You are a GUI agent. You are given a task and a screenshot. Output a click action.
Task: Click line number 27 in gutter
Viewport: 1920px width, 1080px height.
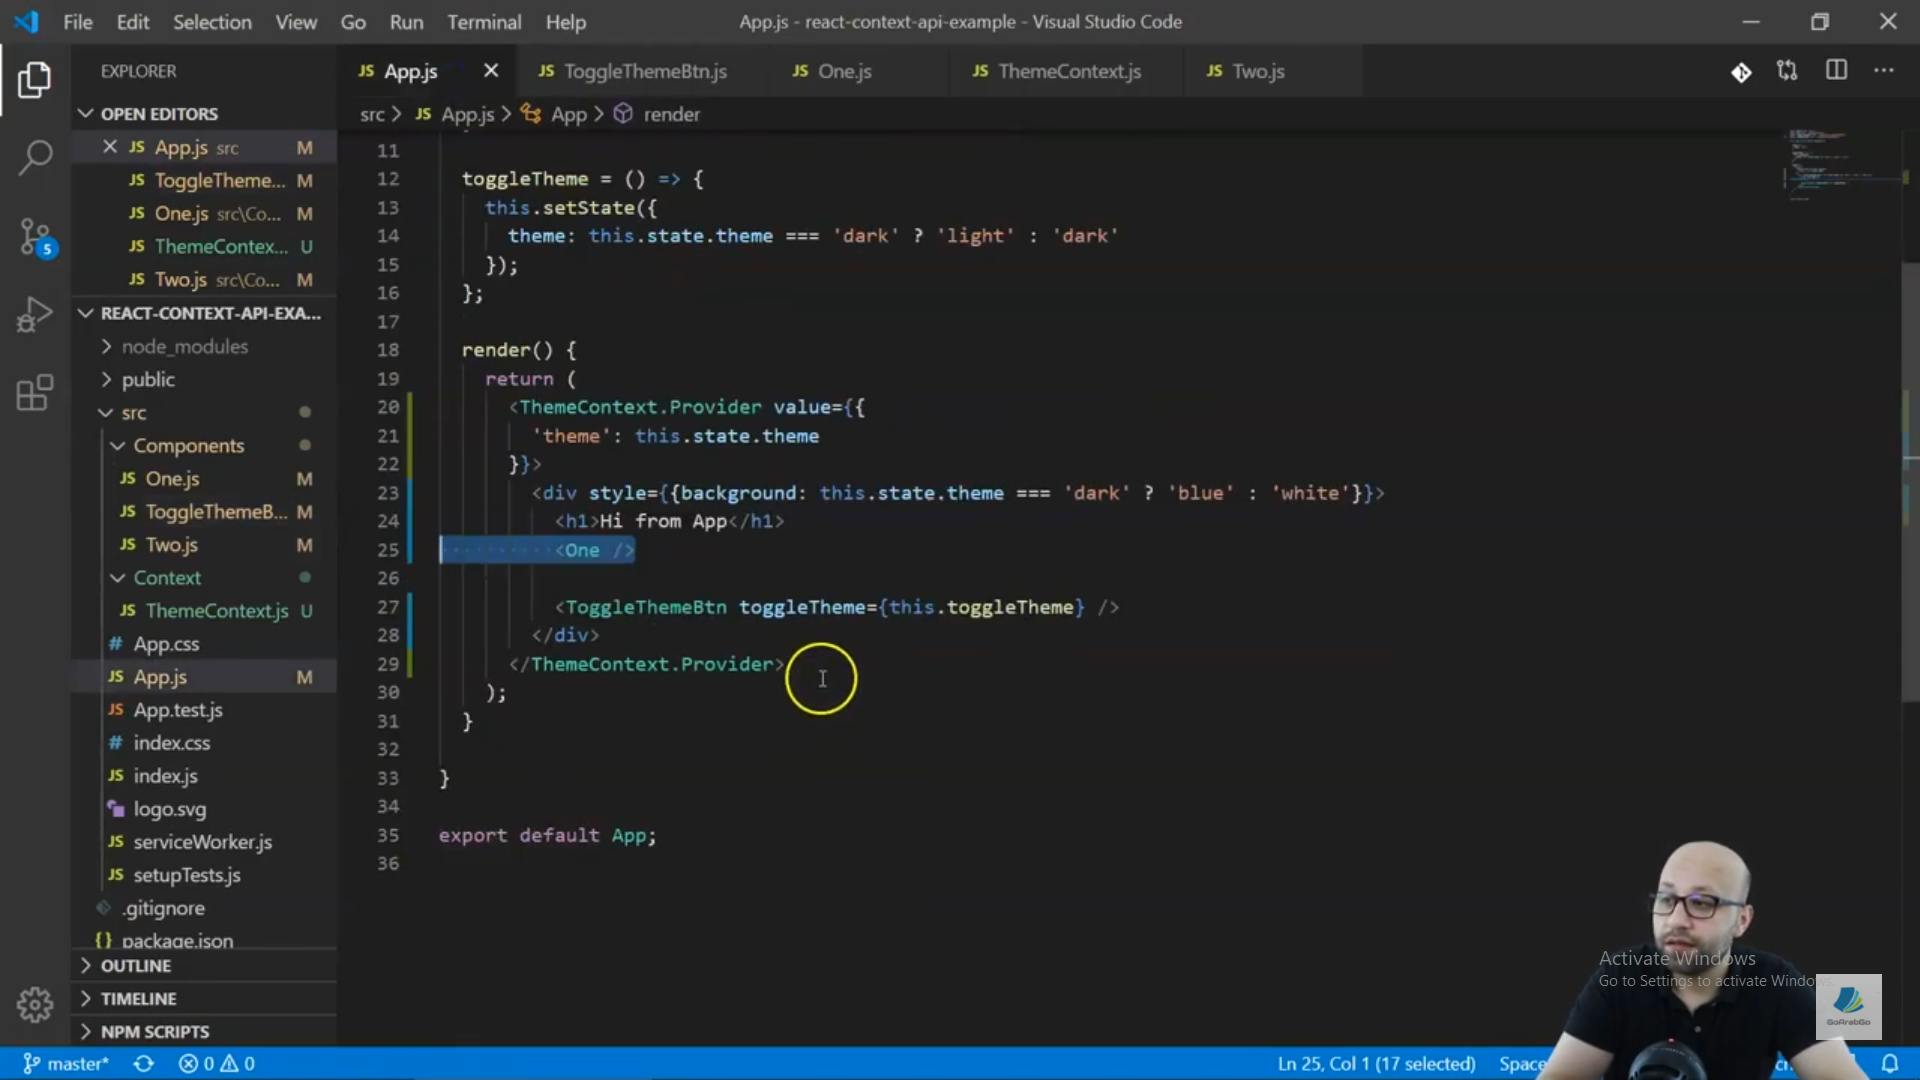388,607
